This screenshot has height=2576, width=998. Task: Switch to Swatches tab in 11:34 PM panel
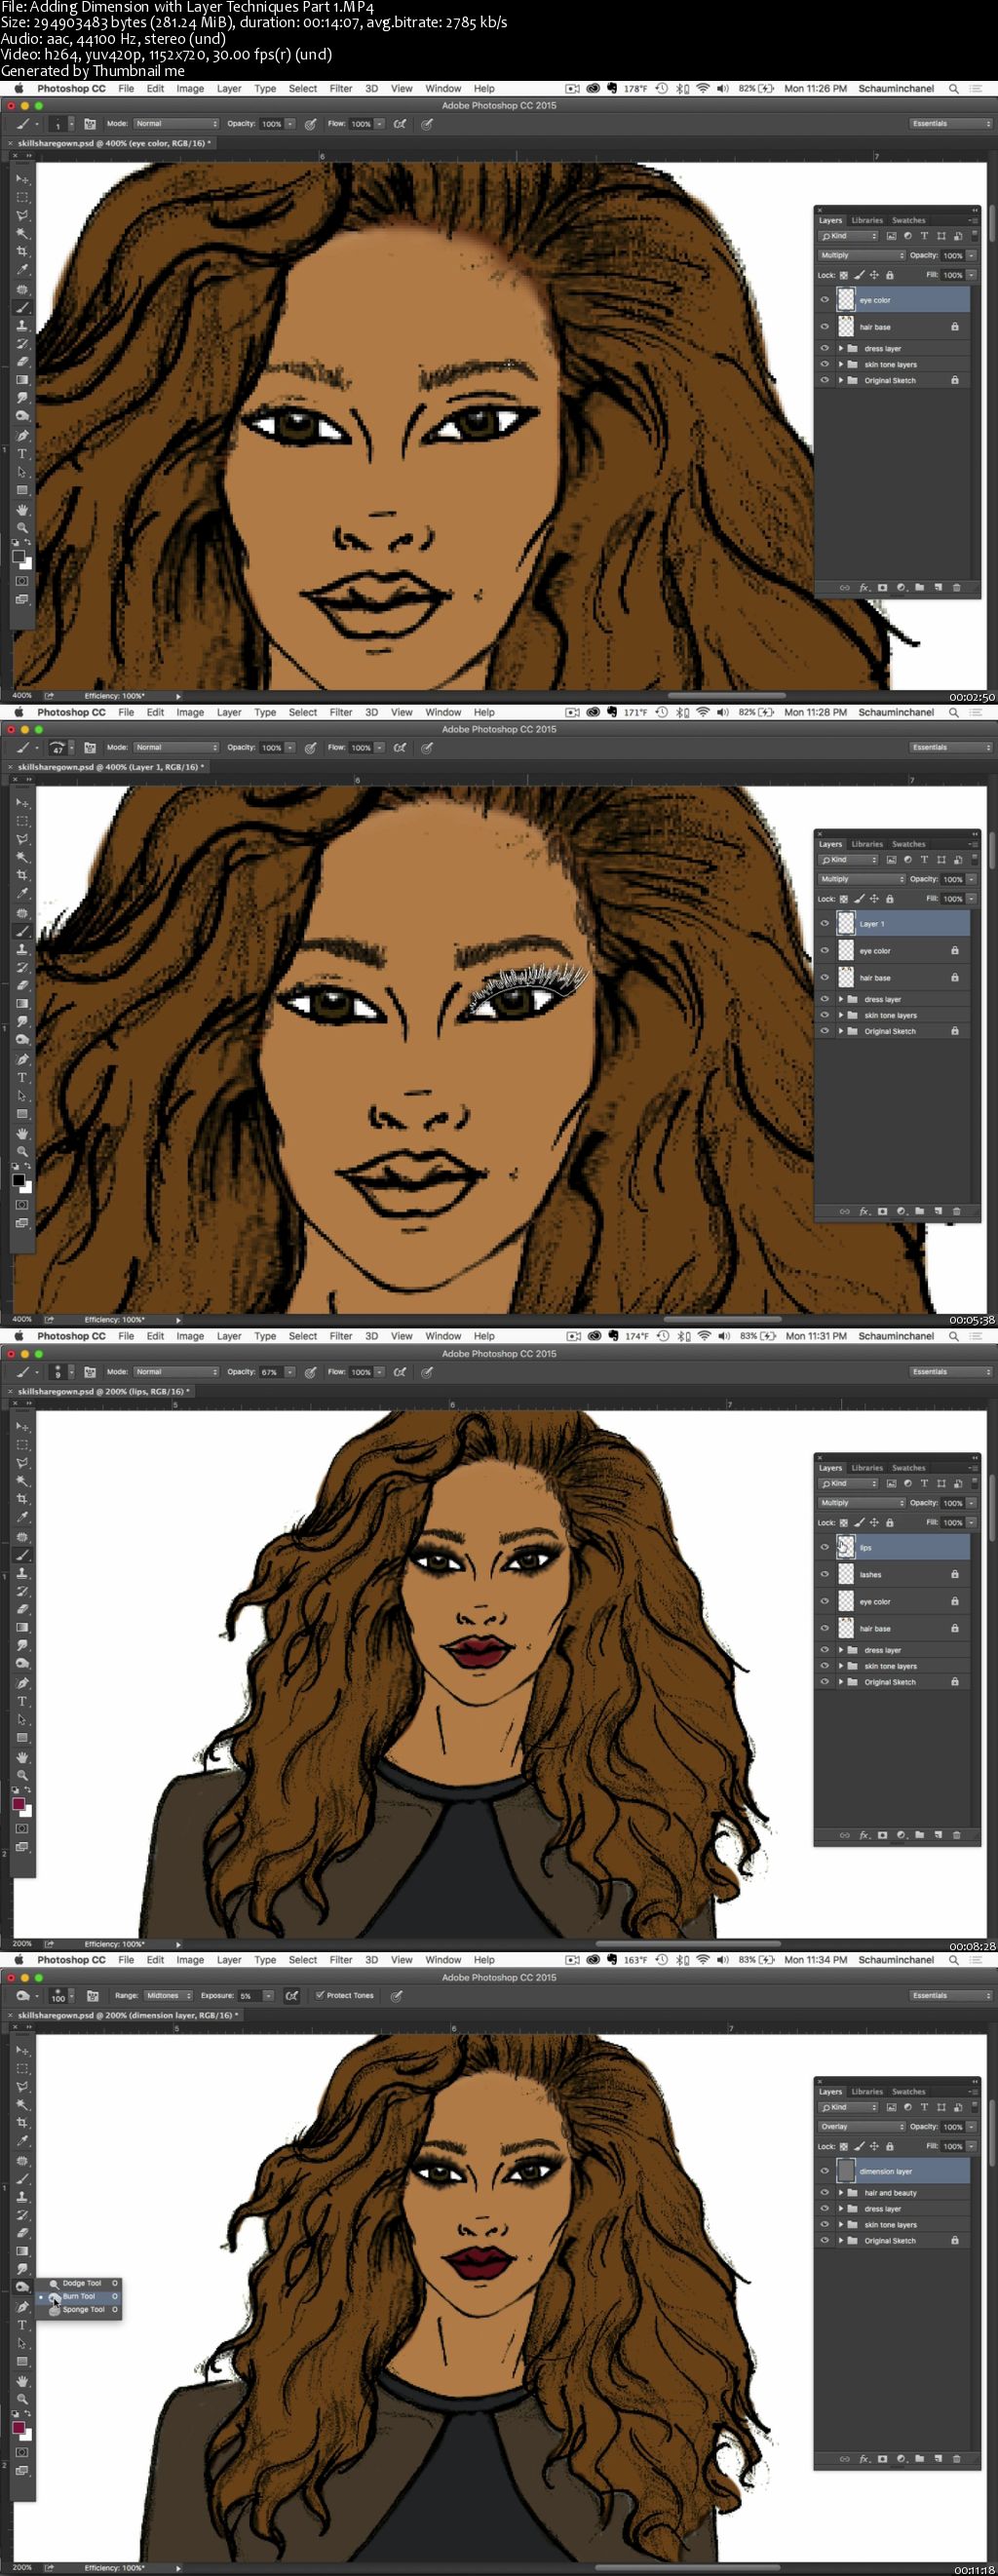coord(909,2092)
